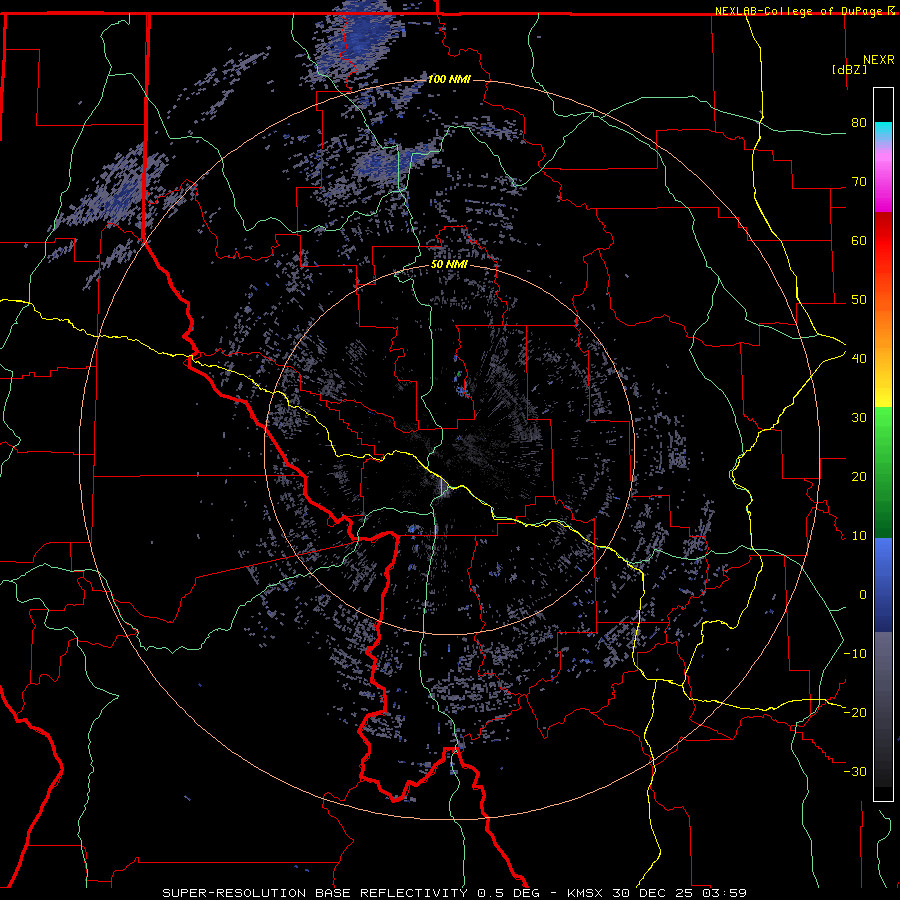Click the 50 NMI range ring label
900x900 pixels.
449,264
